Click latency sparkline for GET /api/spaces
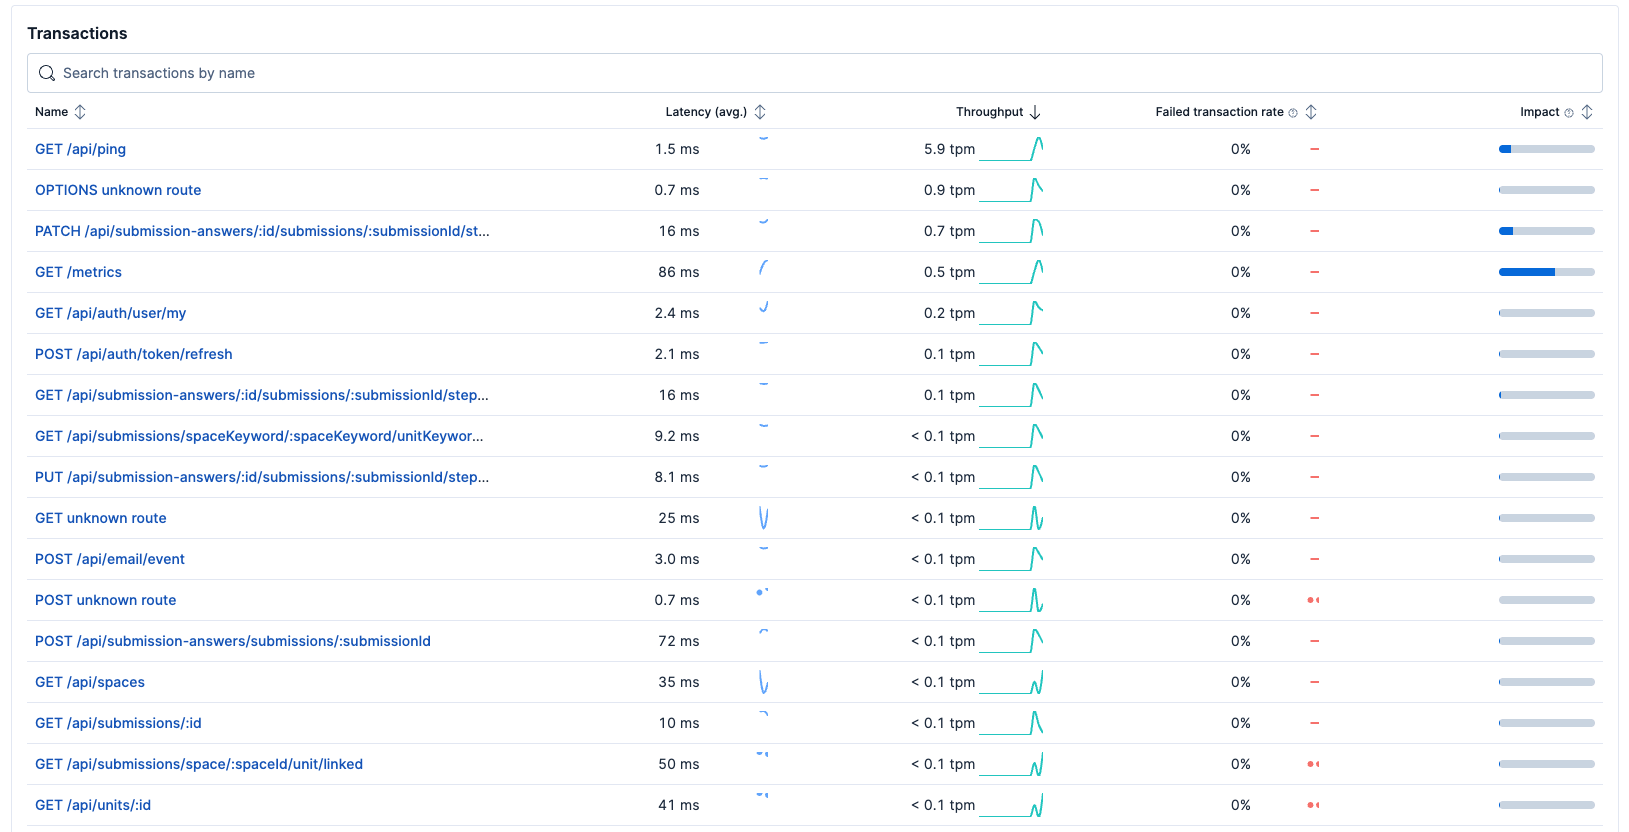 (764, 682)
